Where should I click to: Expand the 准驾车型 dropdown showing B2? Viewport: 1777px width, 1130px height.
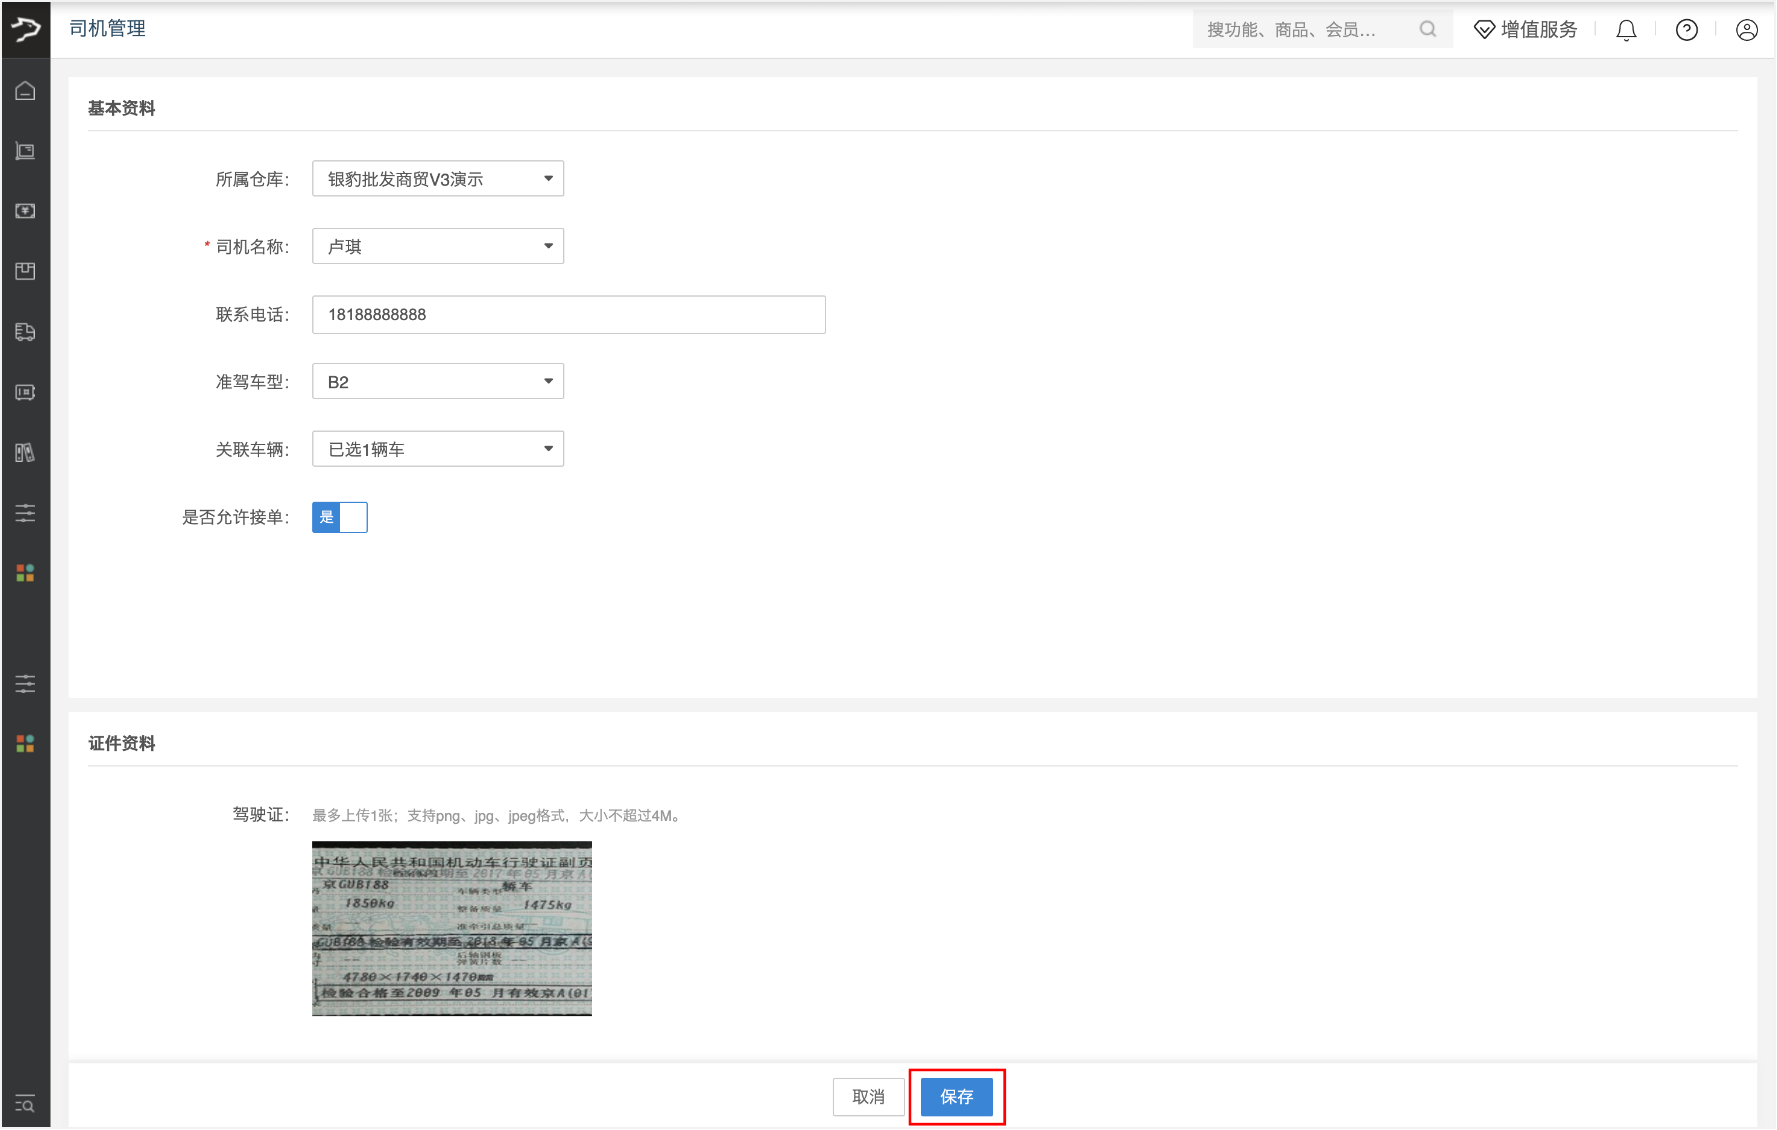[438, 381]
